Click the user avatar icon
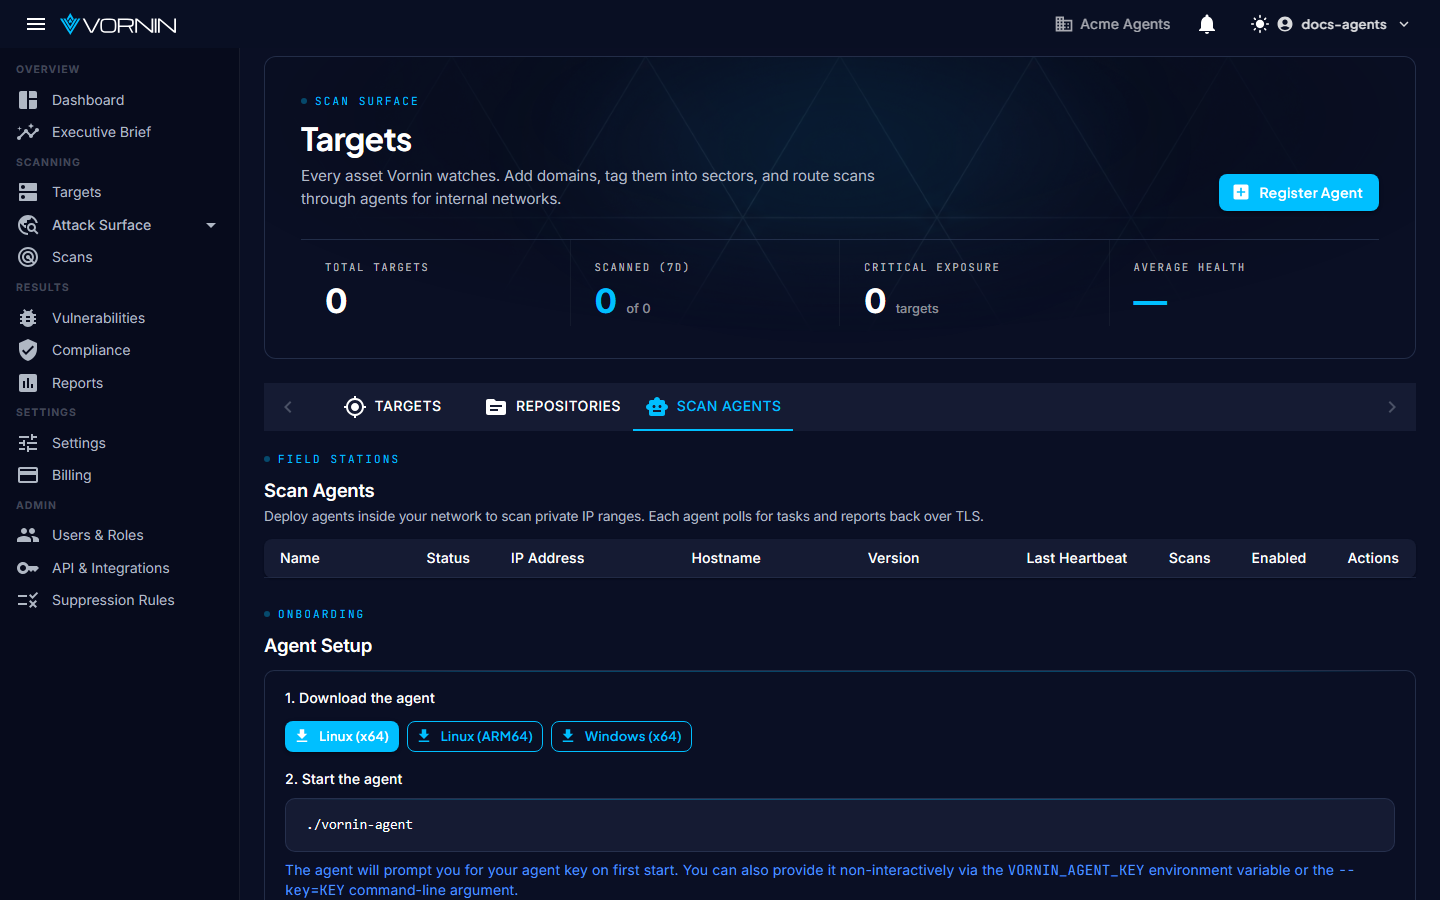 [1285, 24]
